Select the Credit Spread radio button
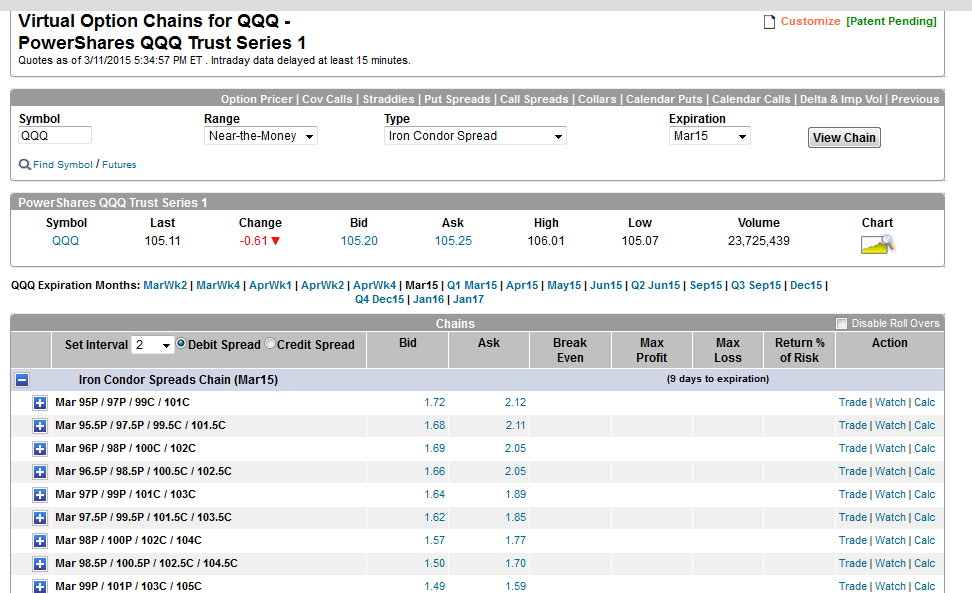The width and height of the screenshot is (972, 593). coord(270,344)
